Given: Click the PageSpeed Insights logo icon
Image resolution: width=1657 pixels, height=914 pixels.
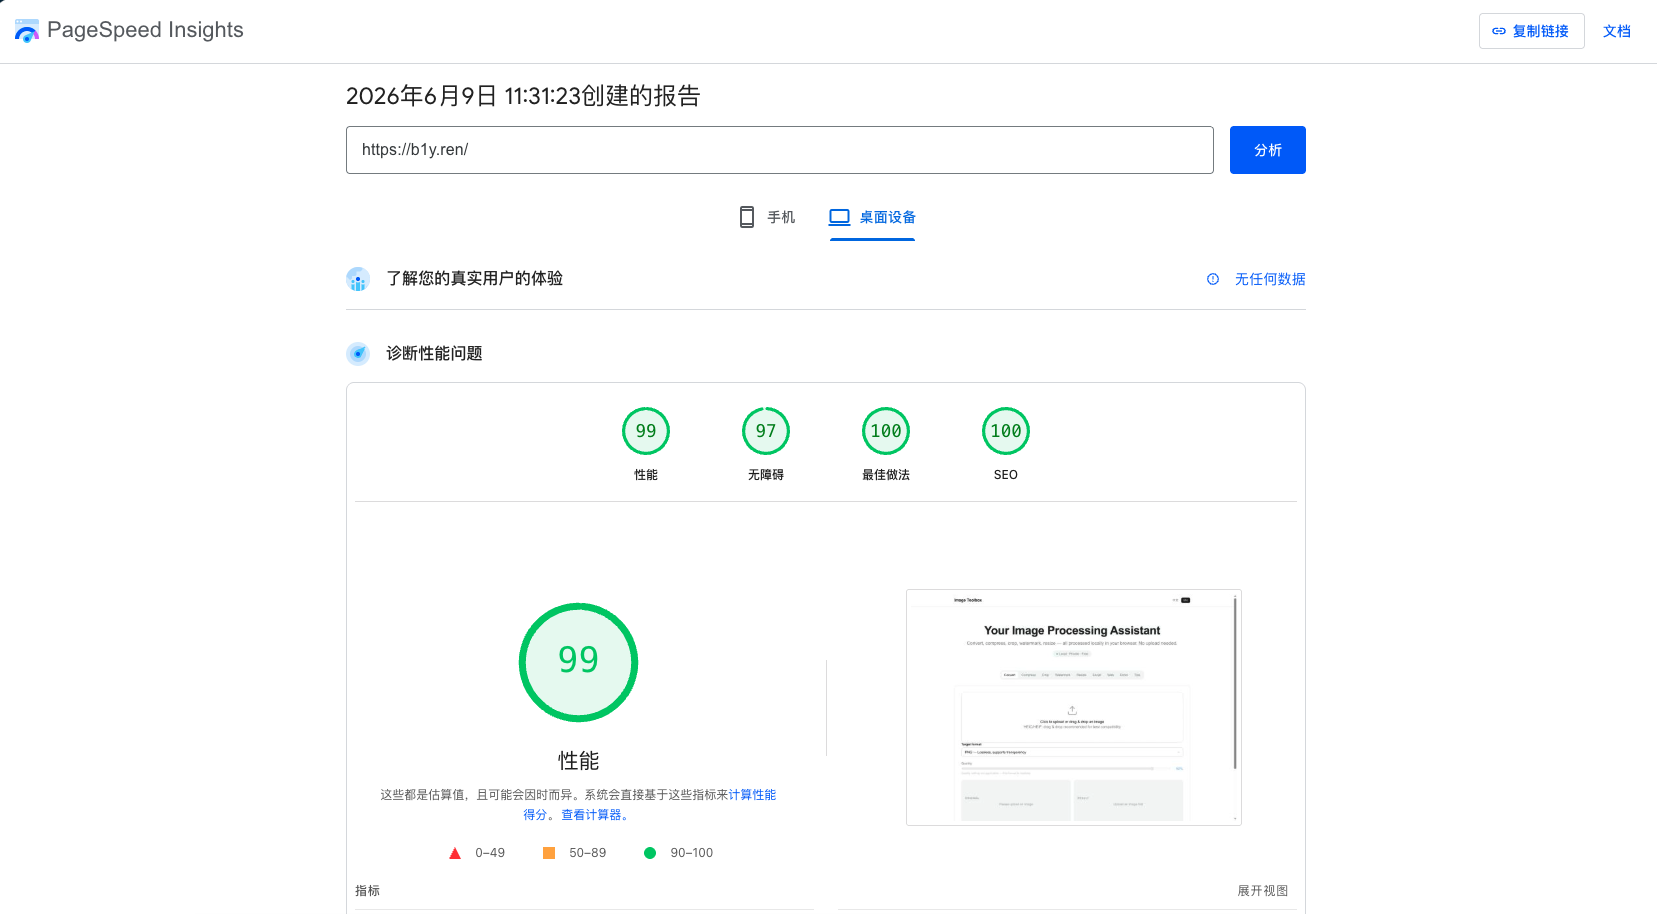Looking at the screenshot, I should pyautogui.click(x=27, y=31).
